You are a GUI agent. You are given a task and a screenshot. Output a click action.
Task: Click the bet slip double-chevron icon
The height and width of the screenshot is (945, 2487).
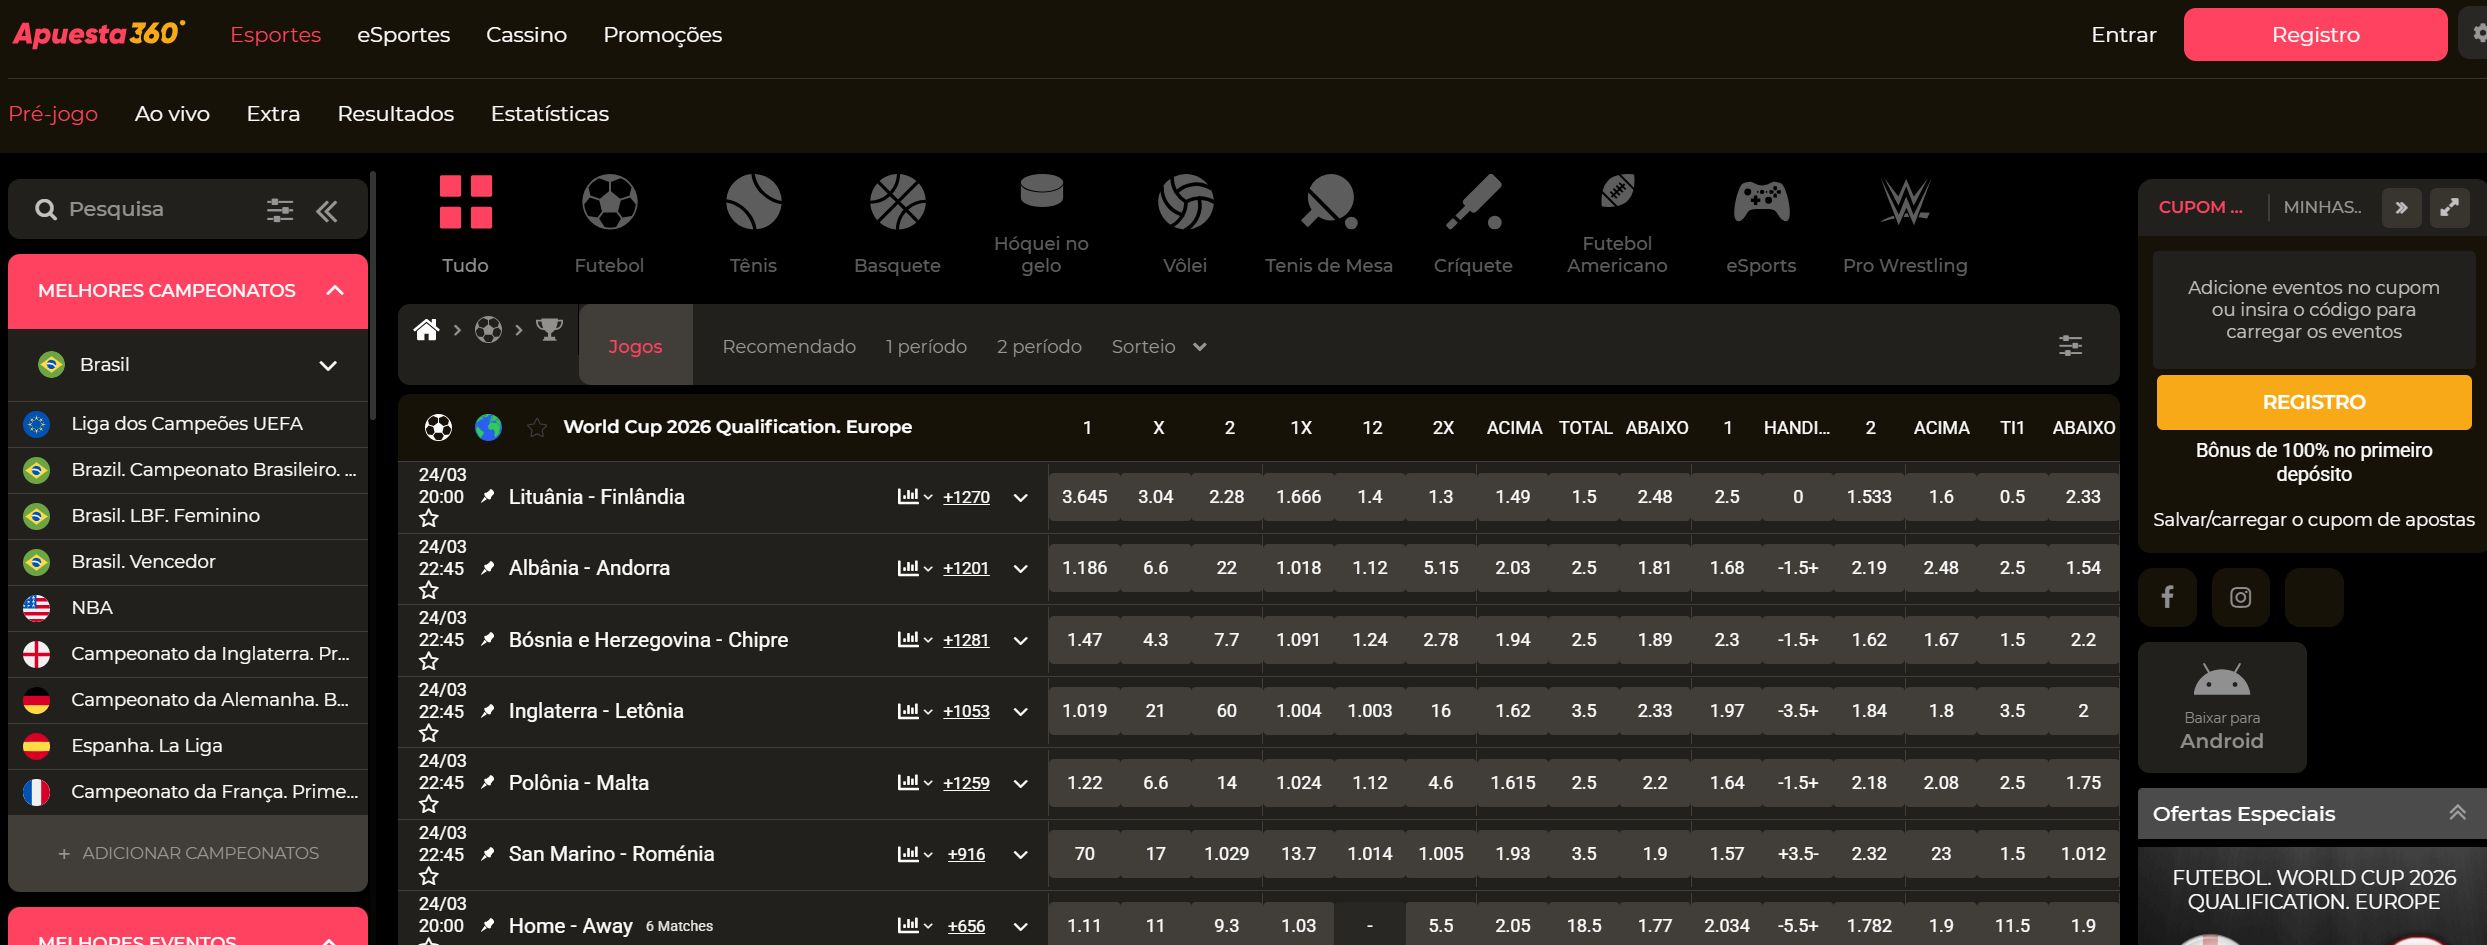click(2401, 208)
